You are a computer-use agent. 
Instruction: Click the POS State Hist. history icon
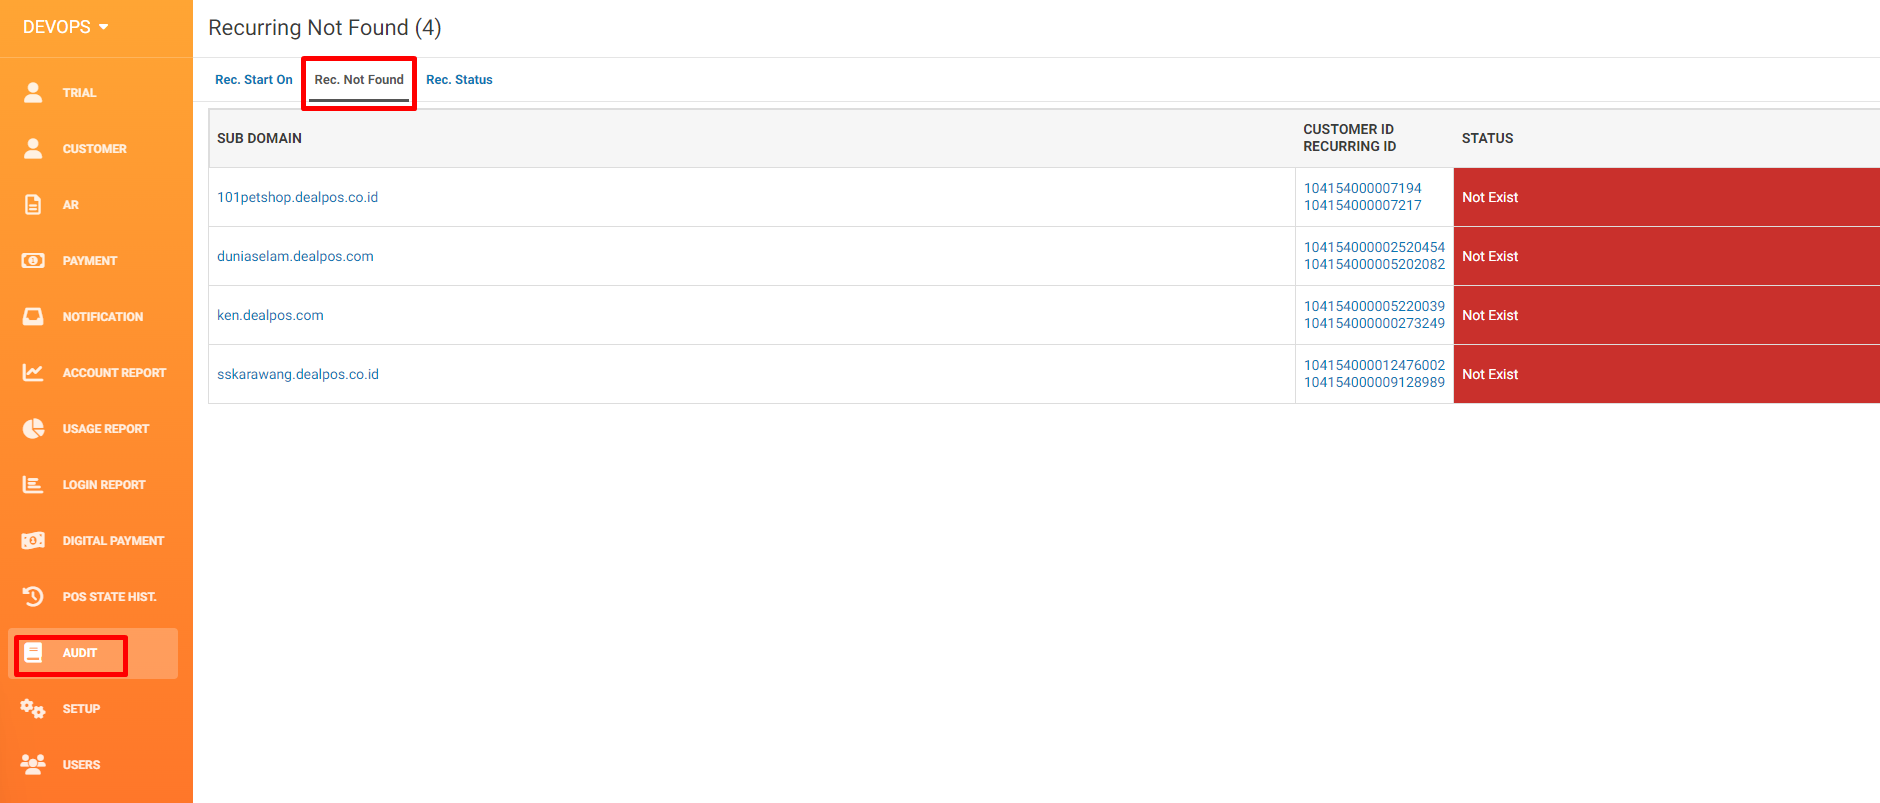33,596
